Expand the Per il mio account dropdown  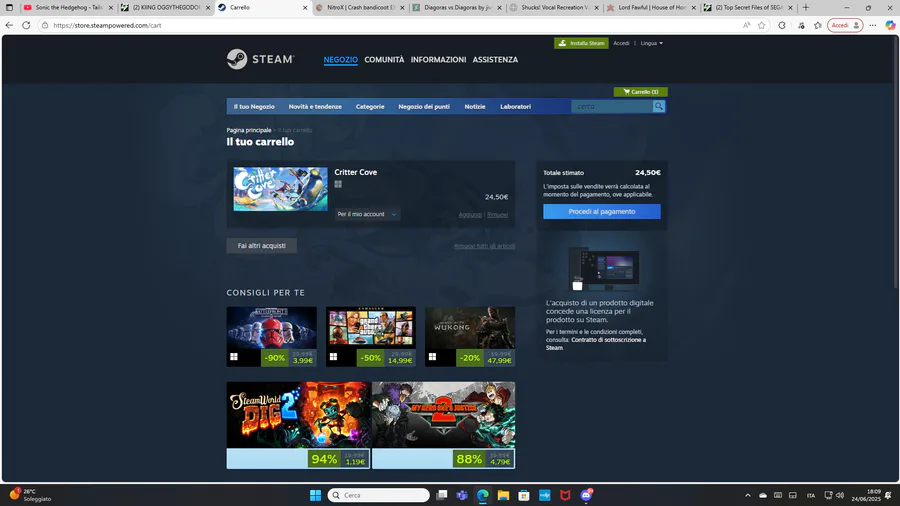367,214
